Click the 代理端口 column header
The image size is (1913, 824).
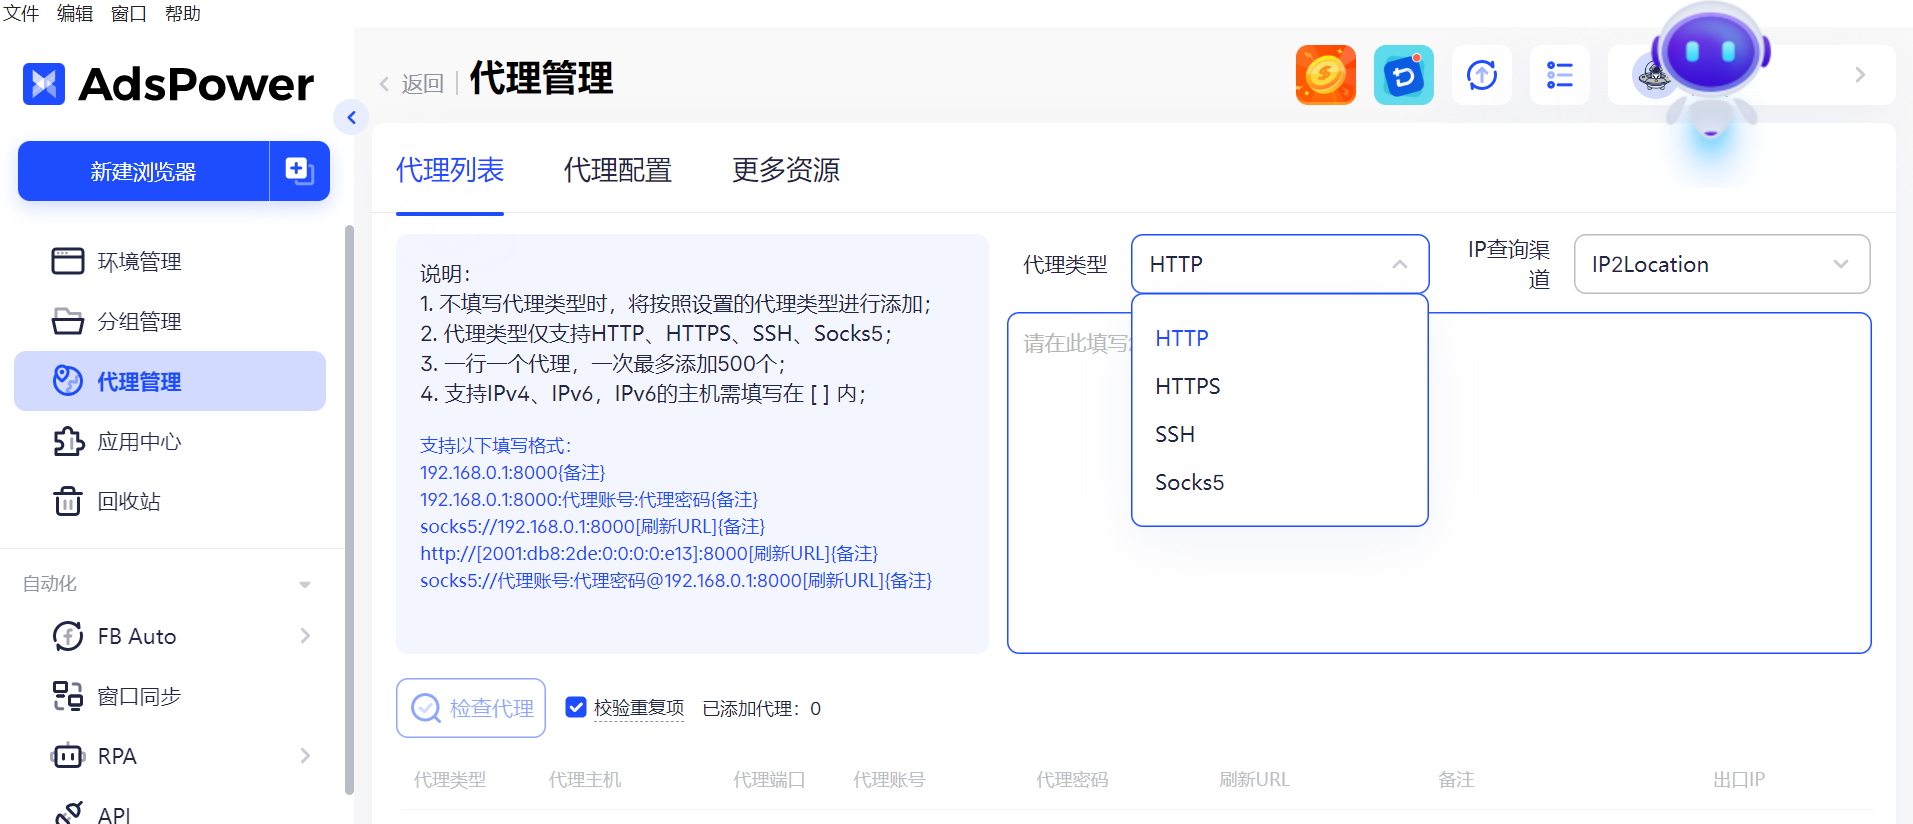click(x=769, y=779)
